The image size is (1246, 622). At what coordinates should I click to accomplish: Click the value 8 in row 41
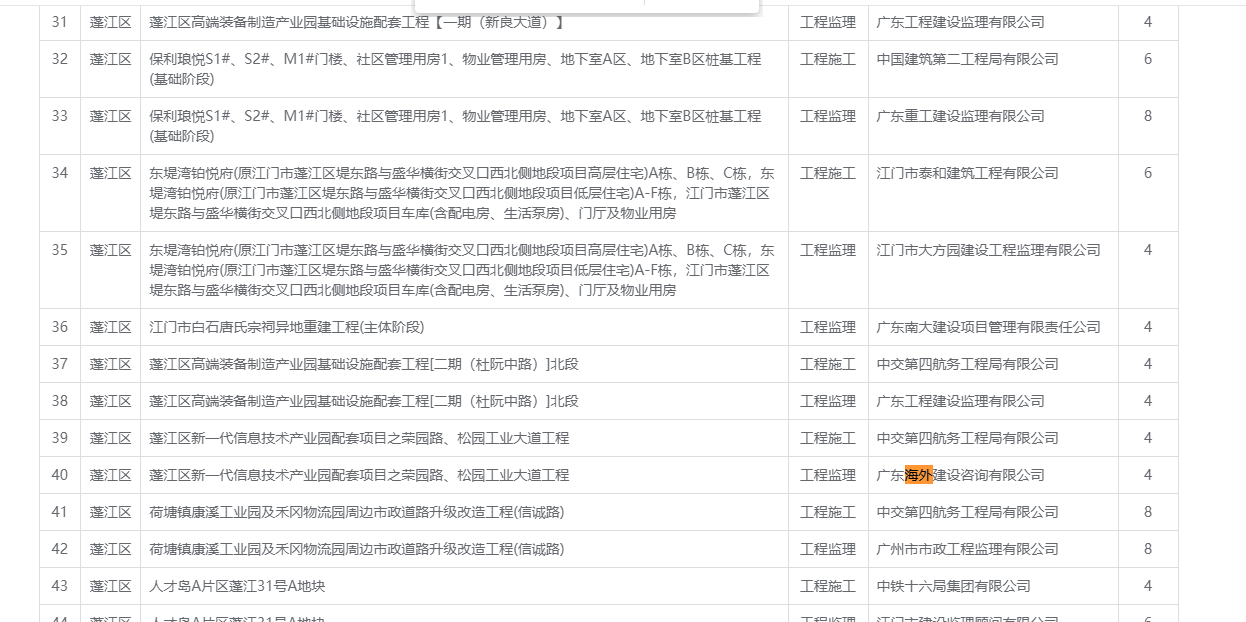click(1148, 512)
